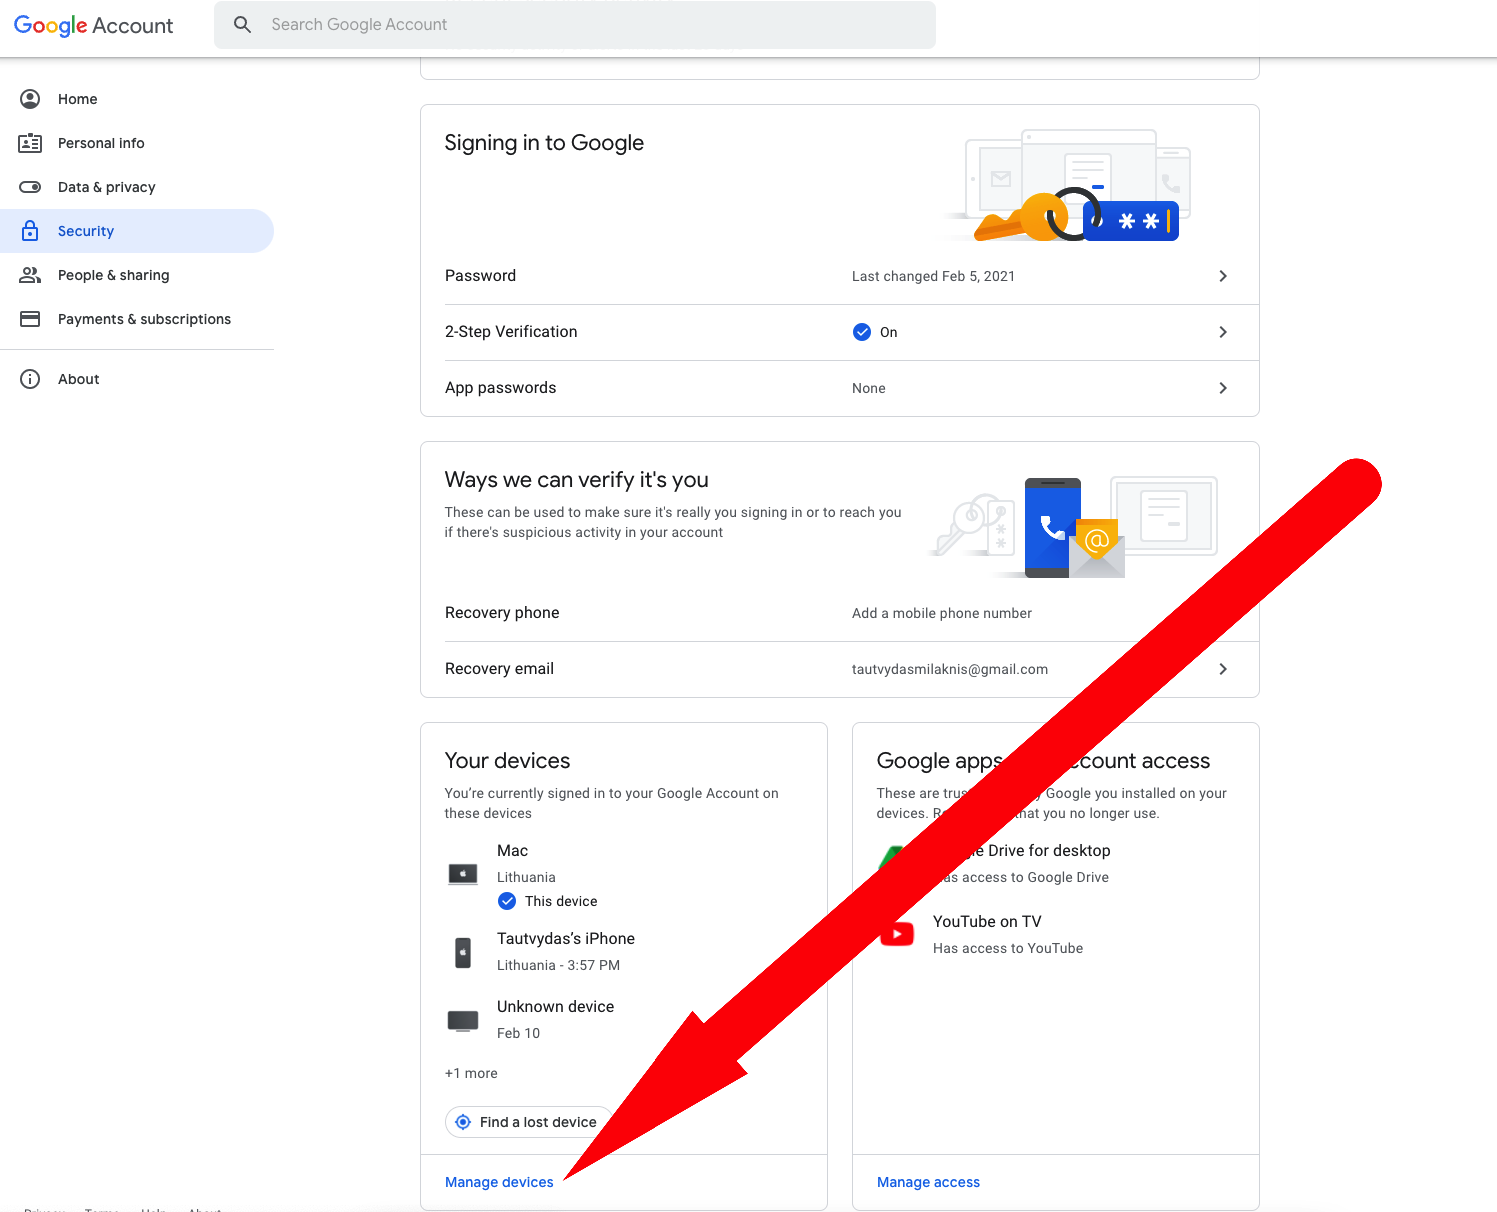Click the Home profile icon in sidebar
The image size is (1497, 1212).
[30, 99]
